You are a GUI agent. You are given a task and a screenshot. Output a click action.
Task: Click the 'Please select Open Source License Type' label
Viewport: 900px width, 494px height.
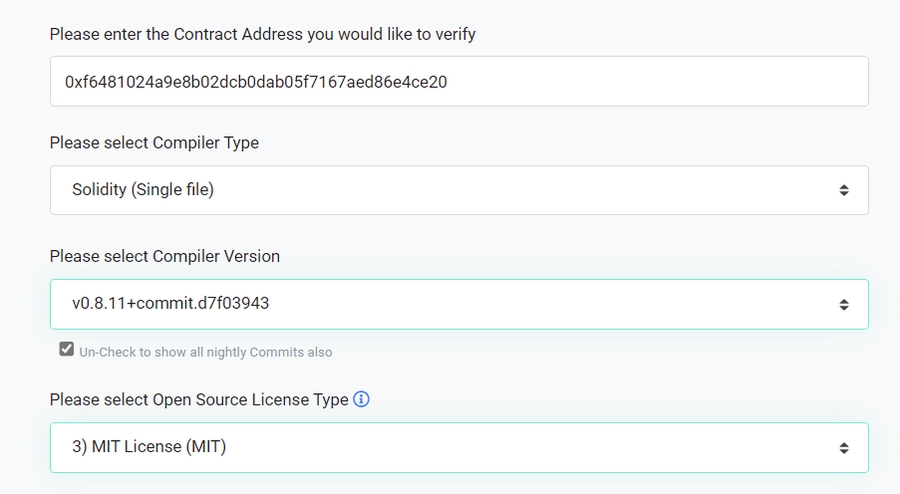point(199,400)
